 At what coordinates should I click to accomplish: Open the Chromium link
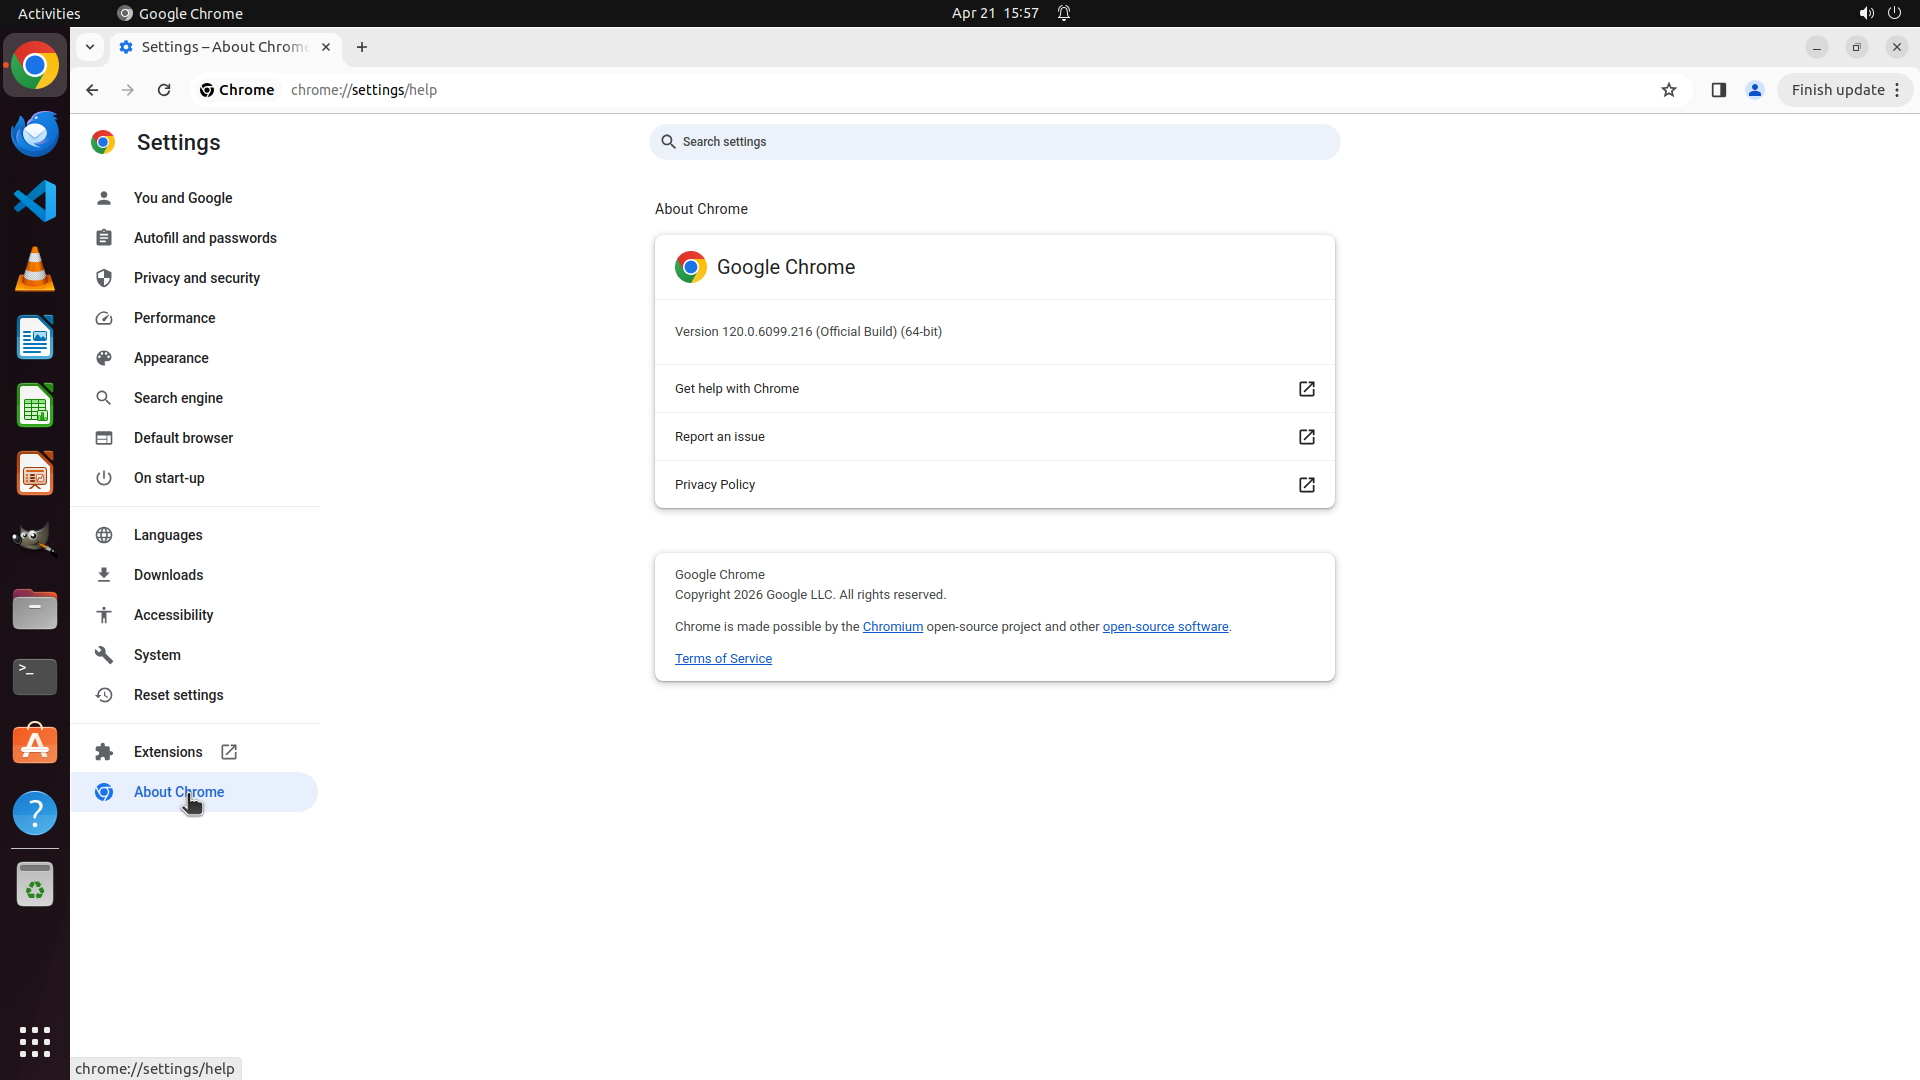[892, 627]
